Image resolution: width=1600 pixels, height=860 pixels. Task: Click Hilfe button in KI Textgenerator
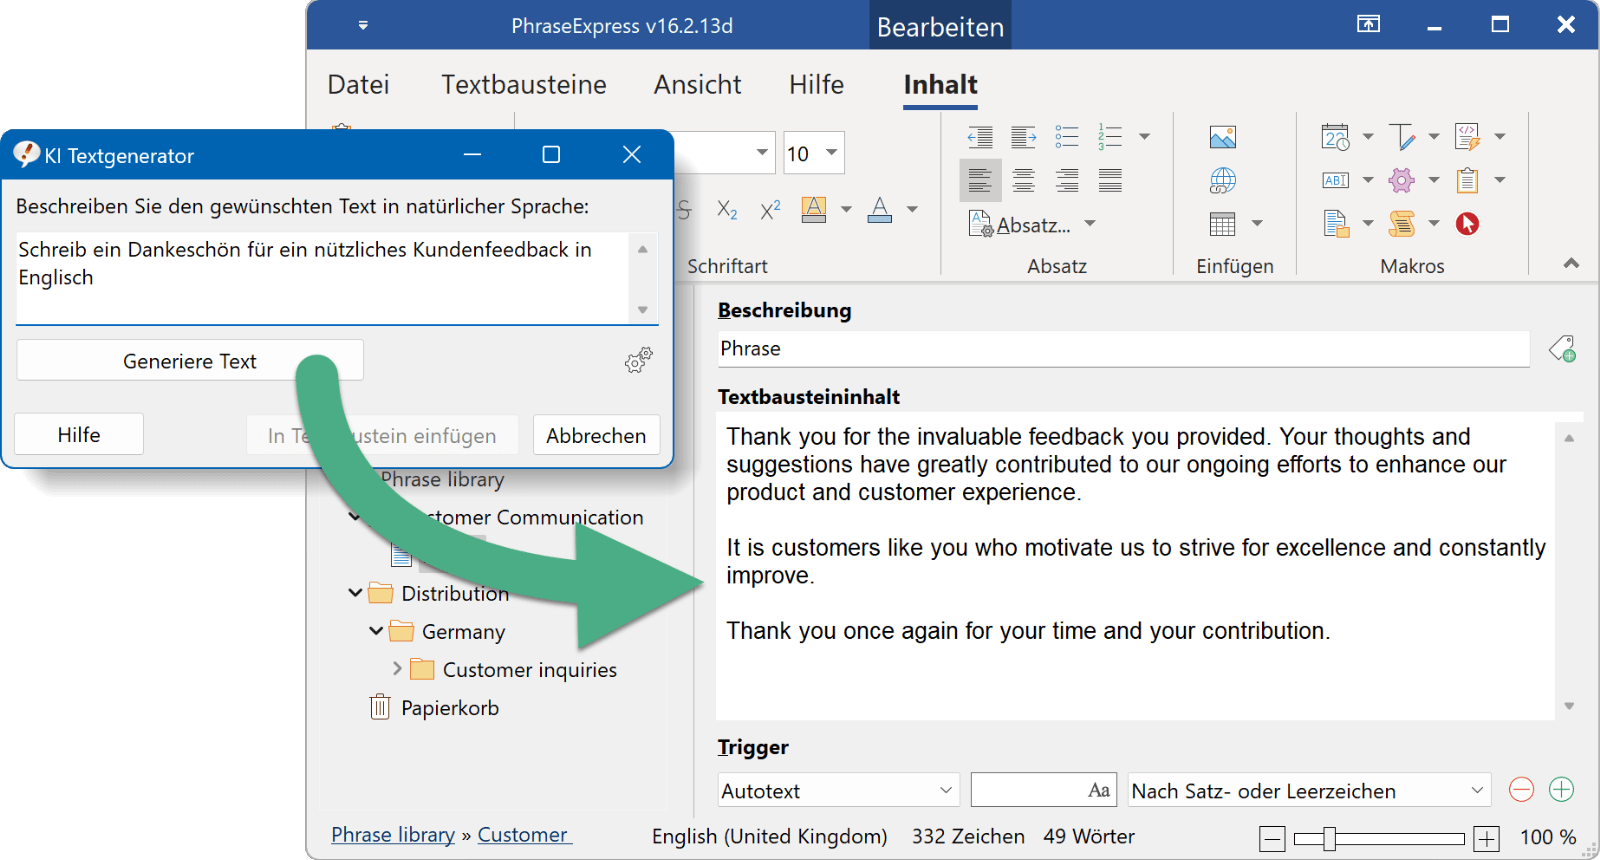coord(79,435)
